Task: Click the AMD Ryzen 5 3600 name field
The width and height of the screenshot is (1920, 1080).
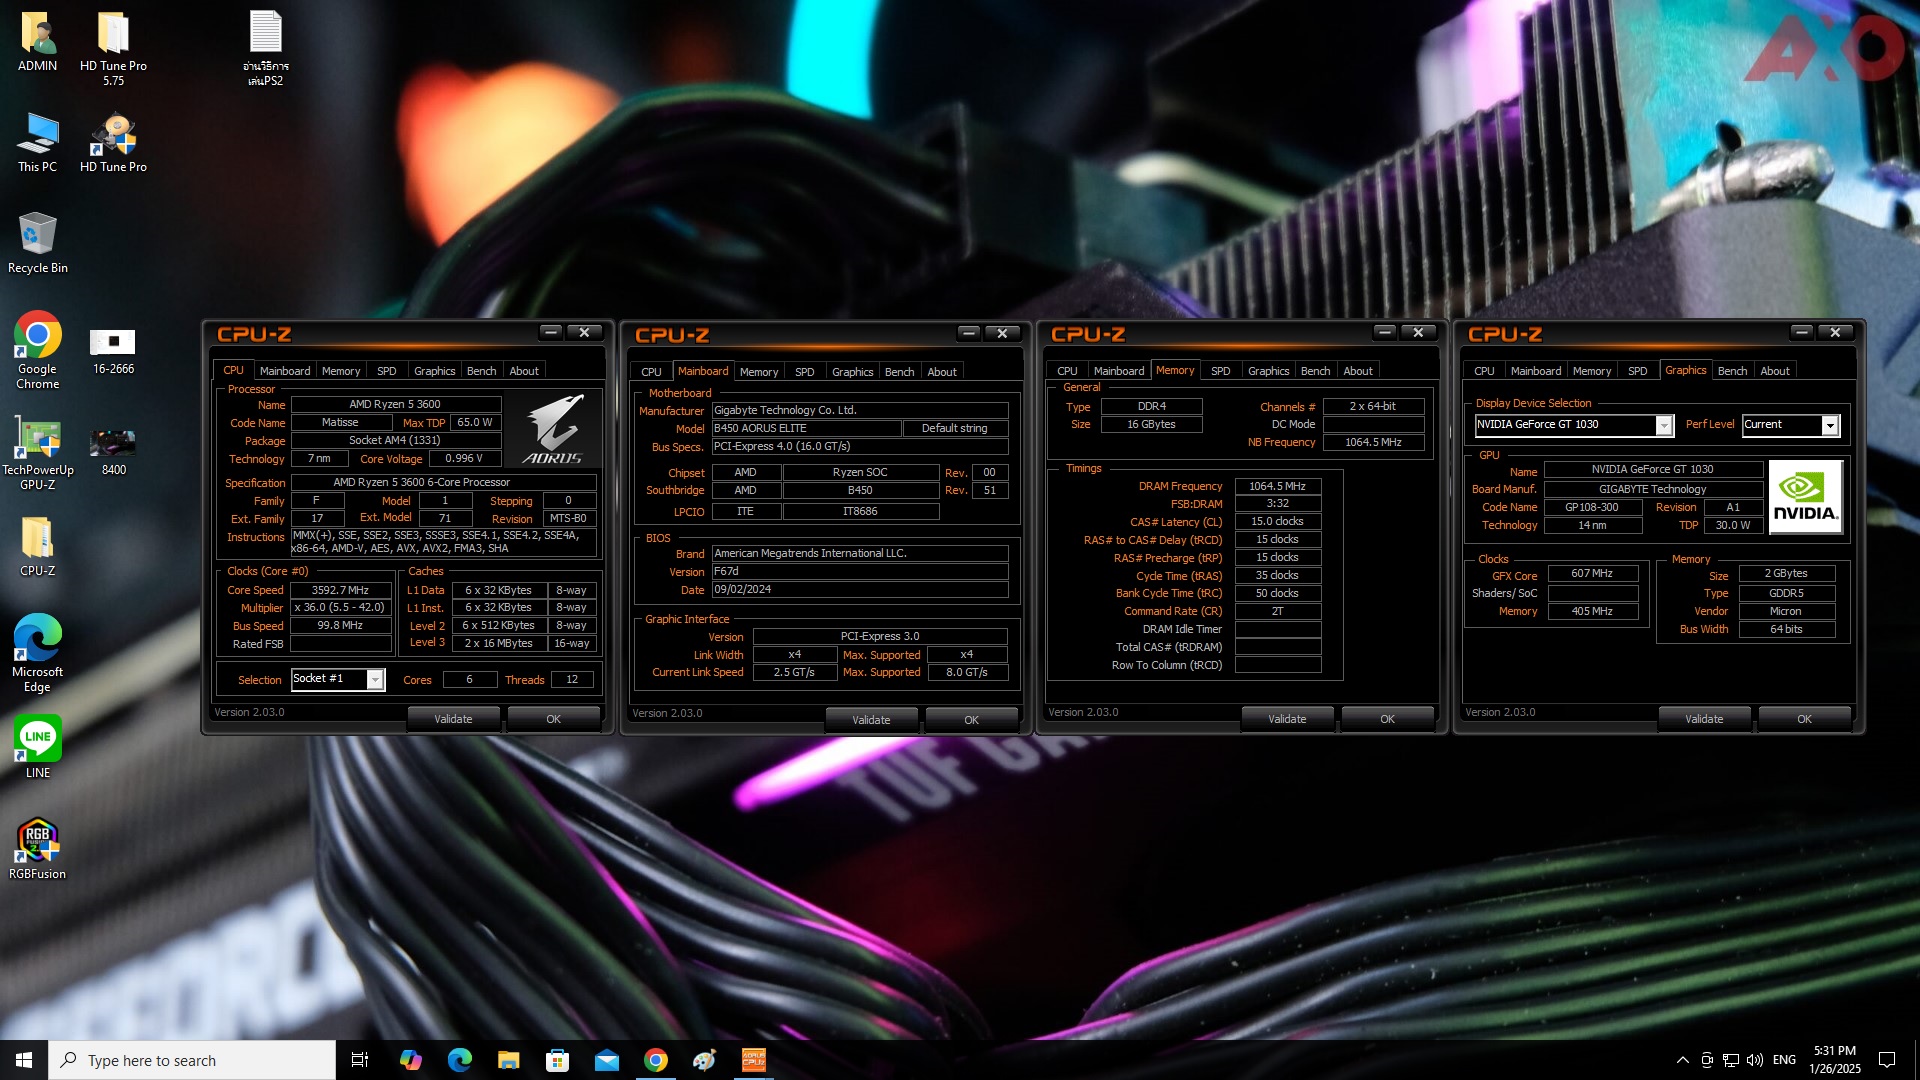Action: pos(395,405)
